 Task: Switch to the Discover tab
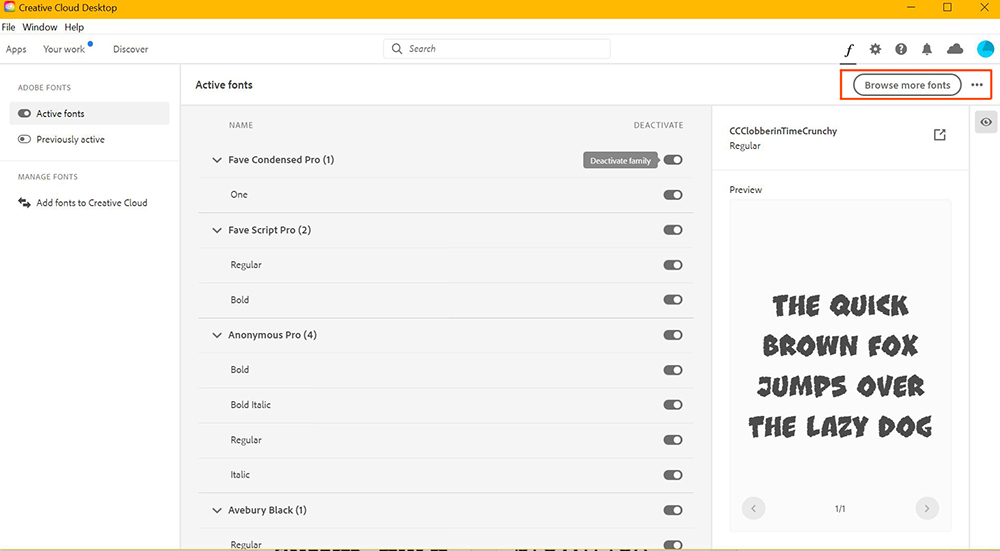(x=131, y=49)
